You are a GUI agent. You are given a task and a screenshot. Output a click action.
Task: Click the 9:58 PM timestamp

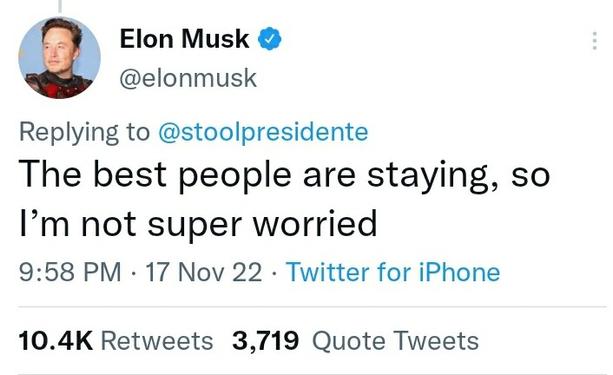(70, 272)
